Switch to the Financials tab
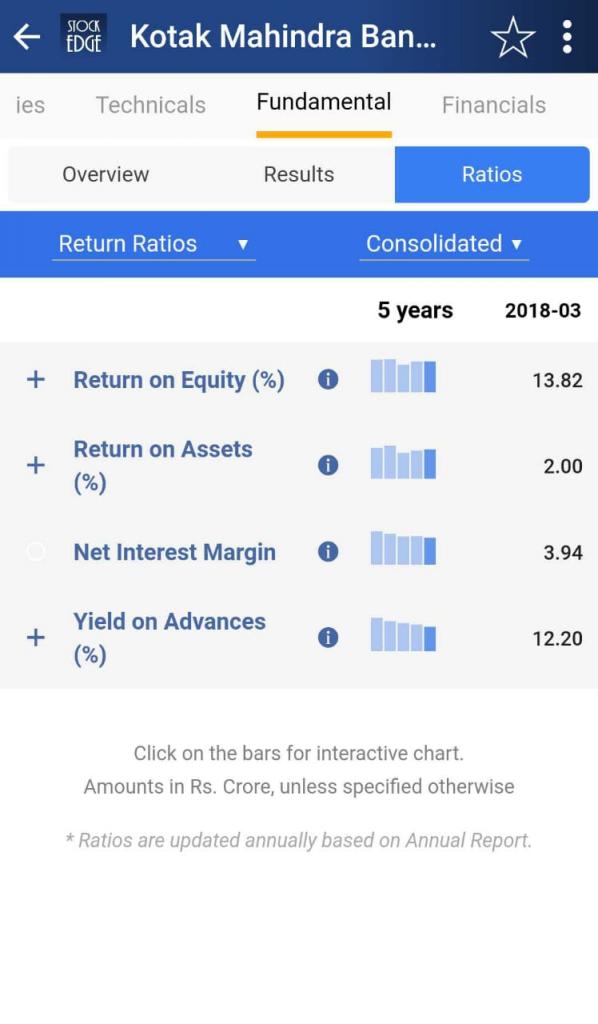 (x=494, y=105)
